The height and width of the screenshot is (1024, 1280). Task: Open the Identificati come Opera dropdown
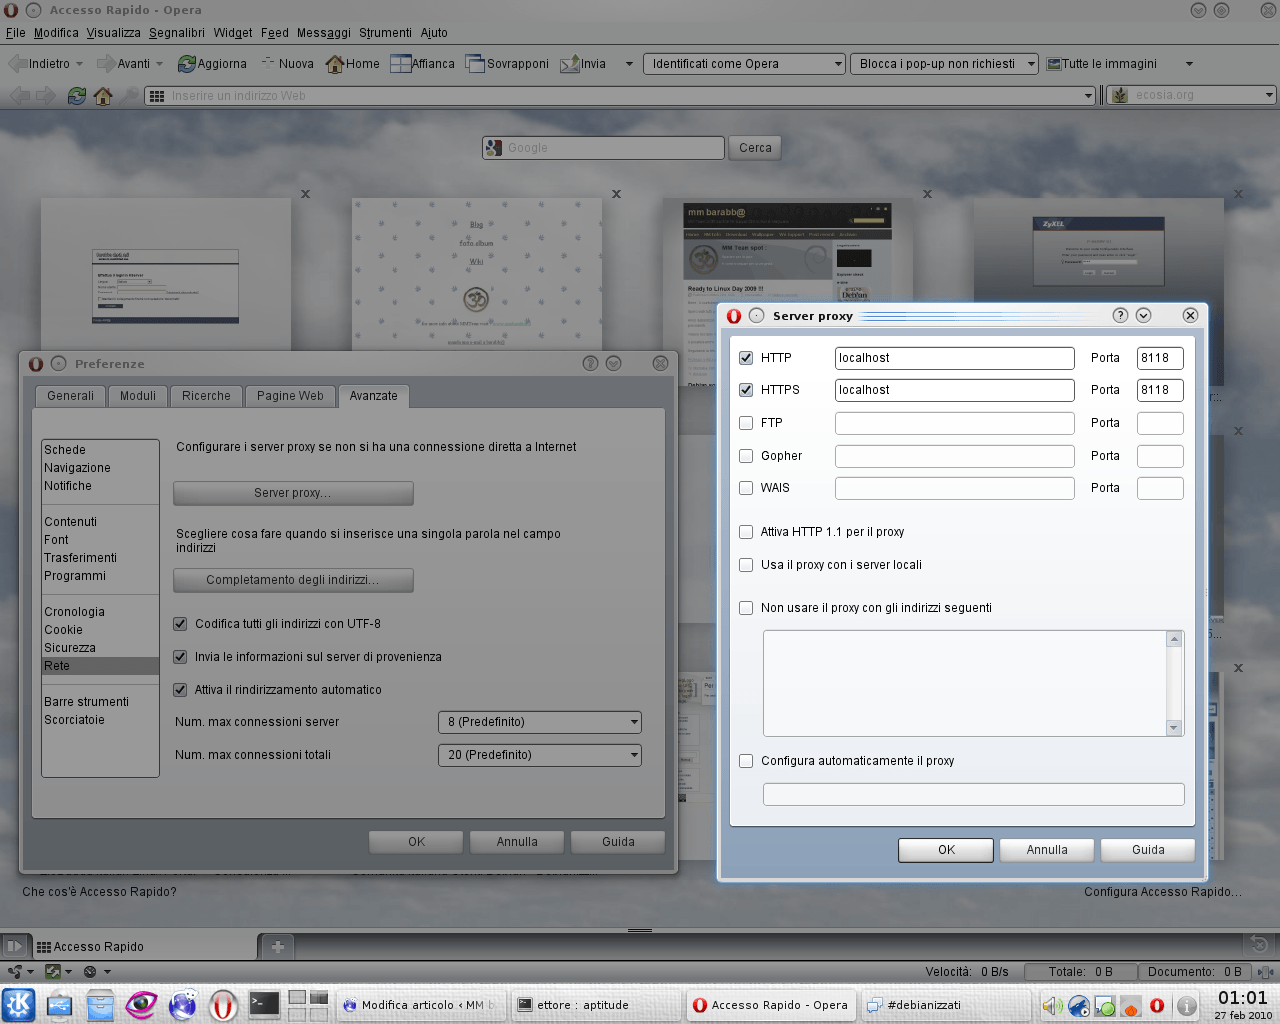point(745,64)
